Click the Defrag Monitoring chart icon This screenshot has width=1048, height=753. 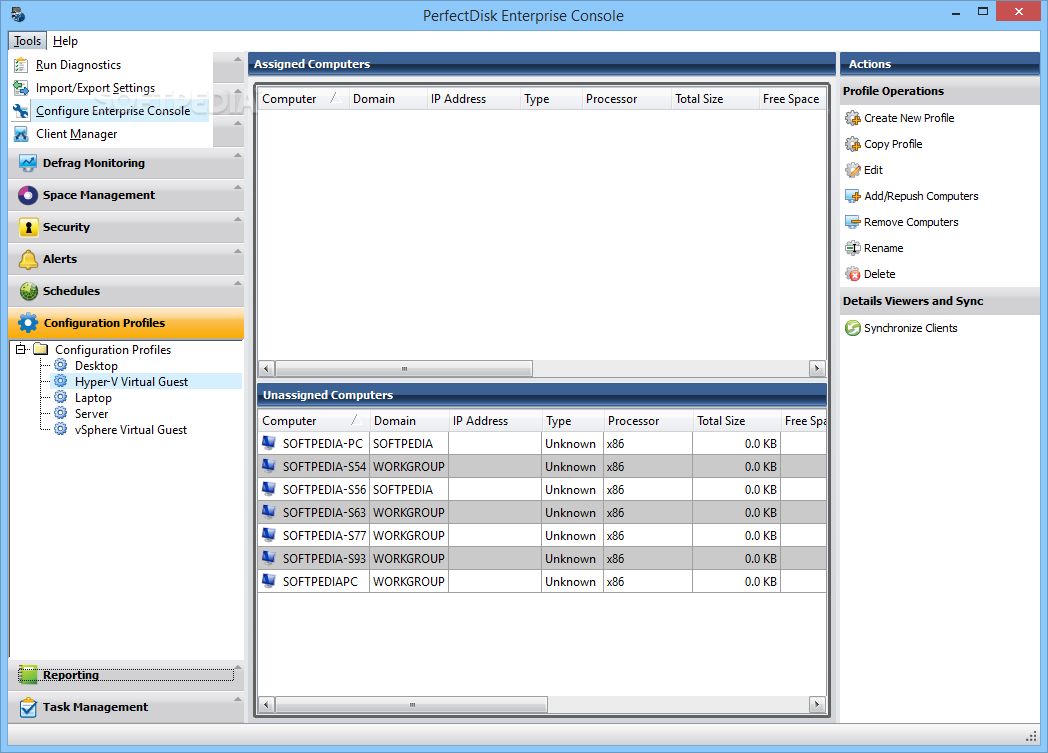click(28, 163)
